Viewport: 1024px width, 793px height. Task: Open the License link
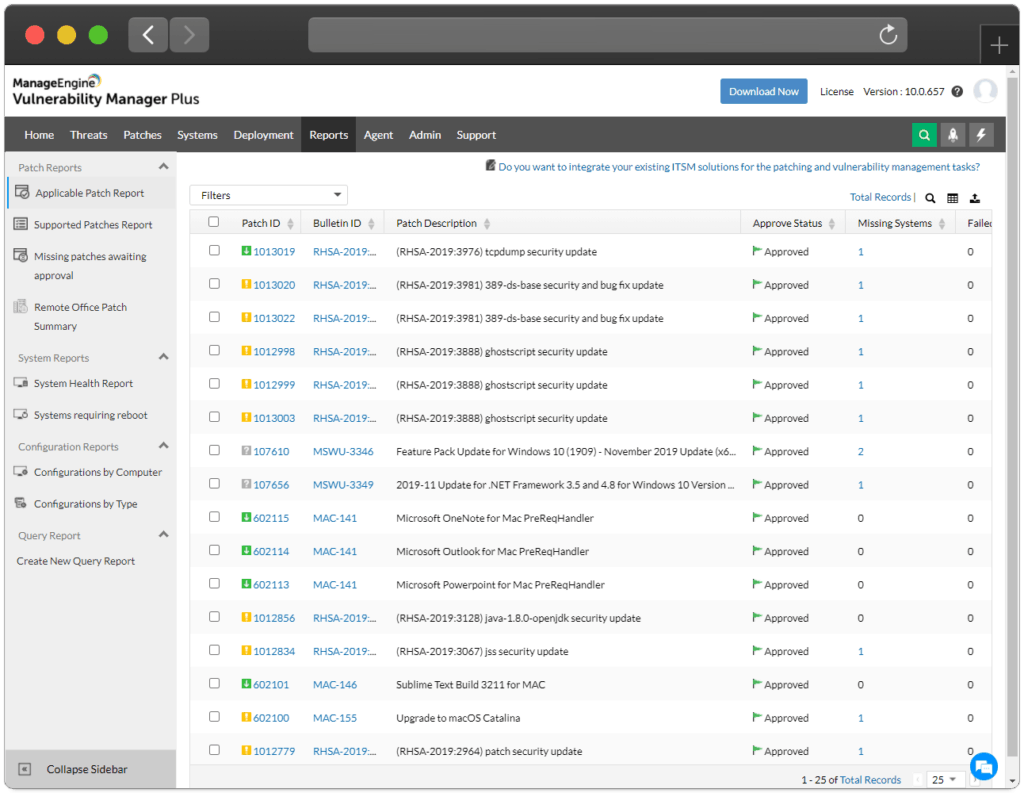pyautogui.click(x=837, y=91)
